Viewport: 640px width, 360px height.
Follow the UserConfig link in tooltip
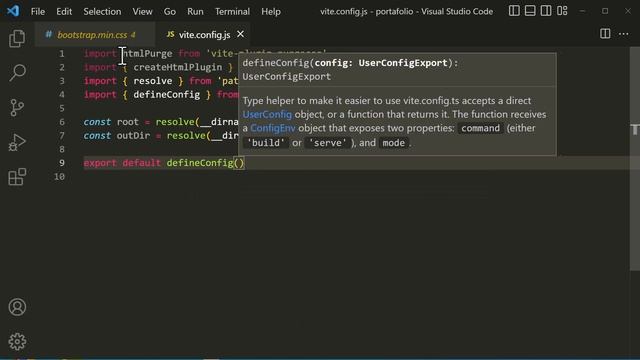[x=267, y=114]
